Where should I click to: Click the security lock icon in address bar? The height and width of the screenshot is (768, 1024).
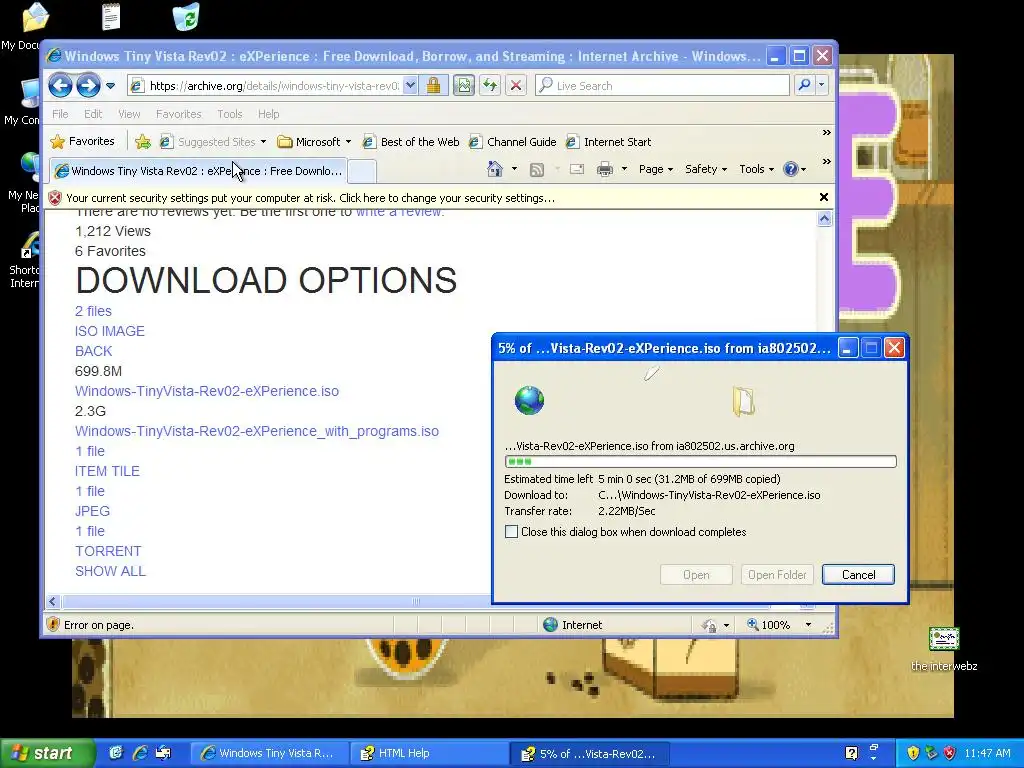433,86
